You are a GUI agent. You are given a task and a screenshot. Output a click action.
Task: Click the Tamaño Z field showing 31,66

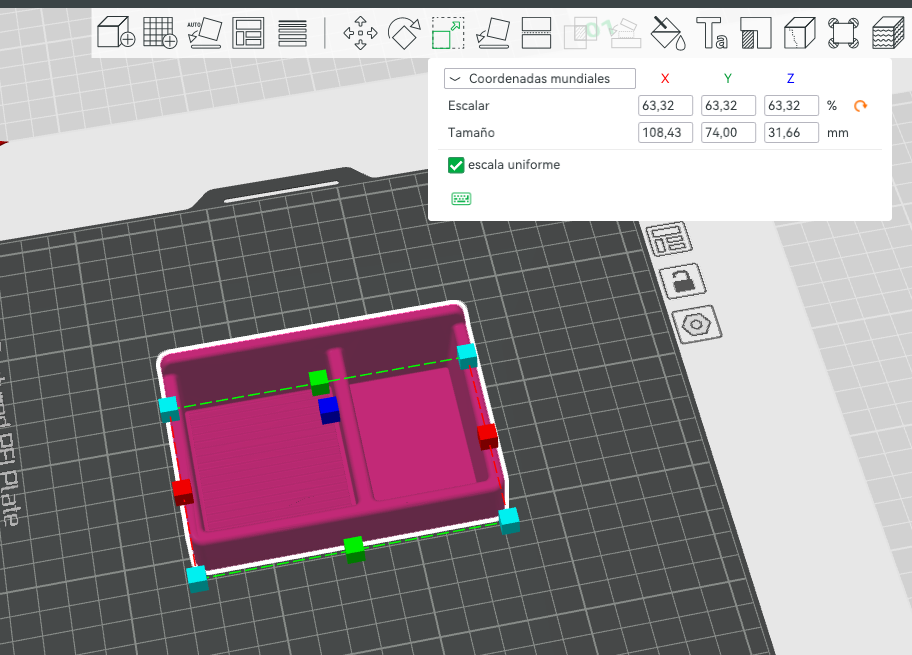tap(791, 133)
